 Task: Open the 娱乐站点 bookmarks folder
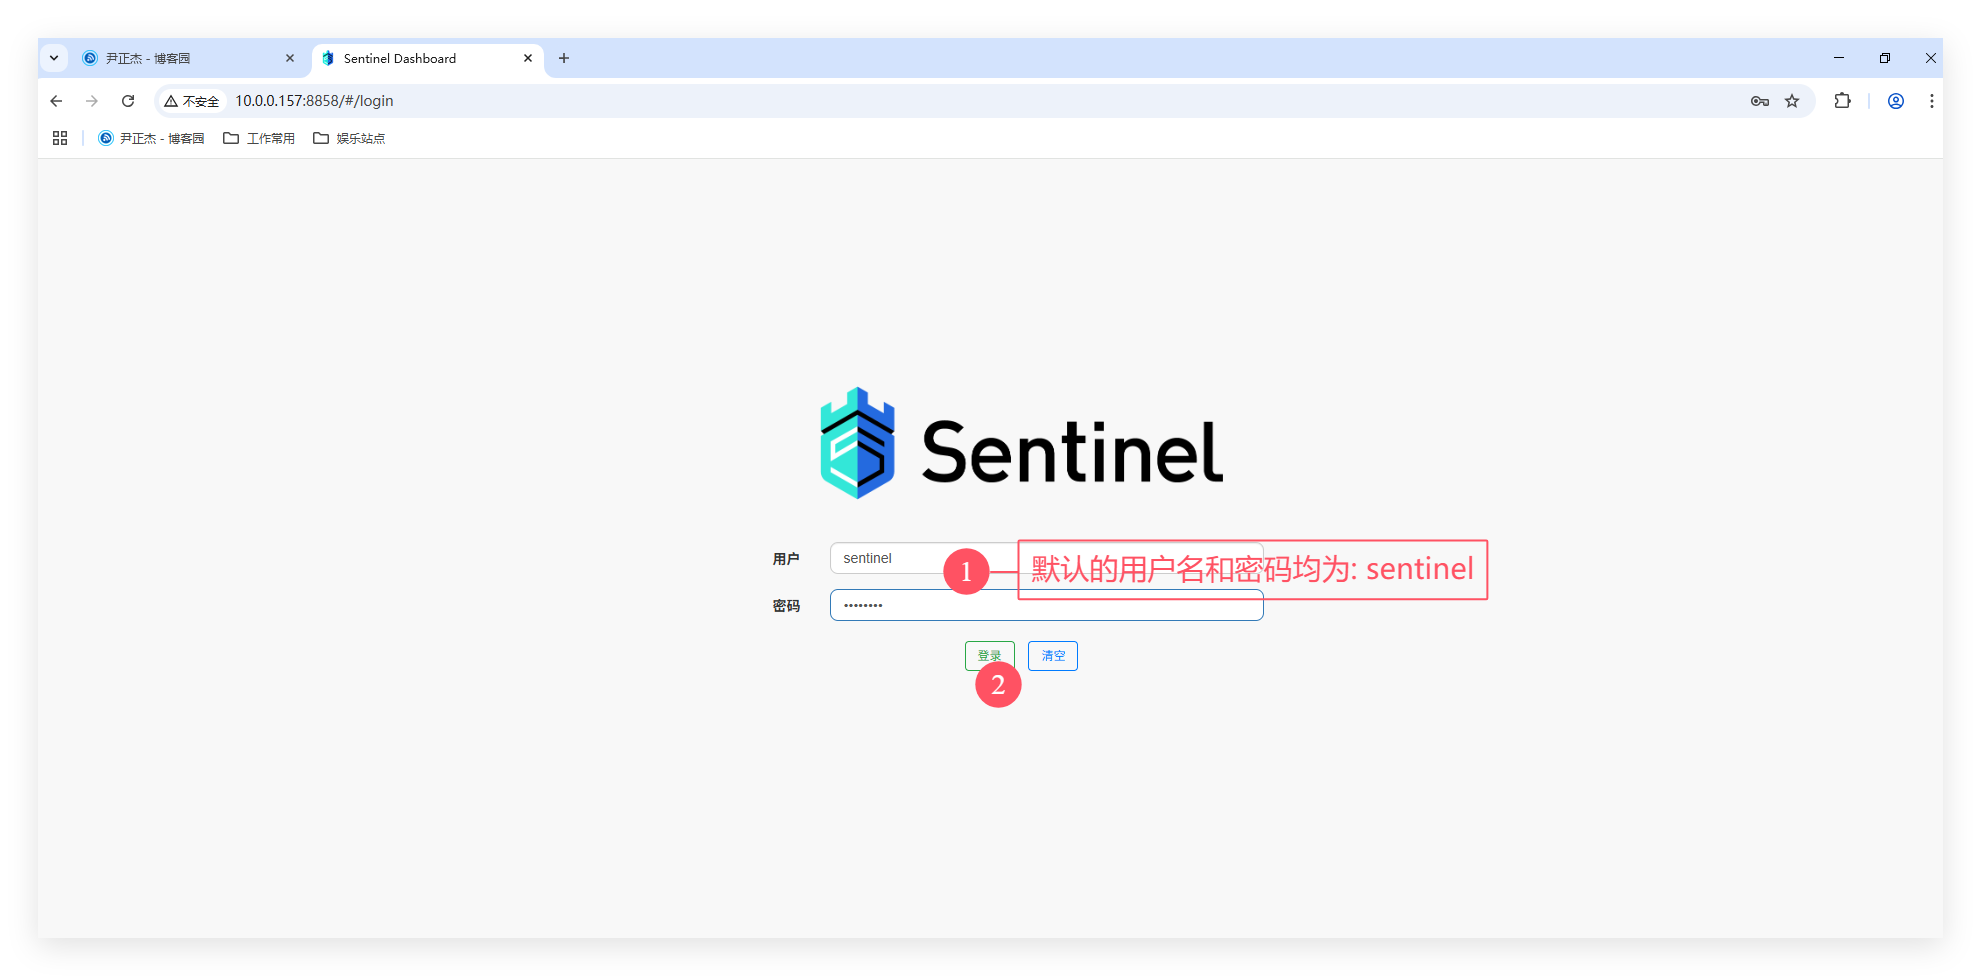point(349,138)
